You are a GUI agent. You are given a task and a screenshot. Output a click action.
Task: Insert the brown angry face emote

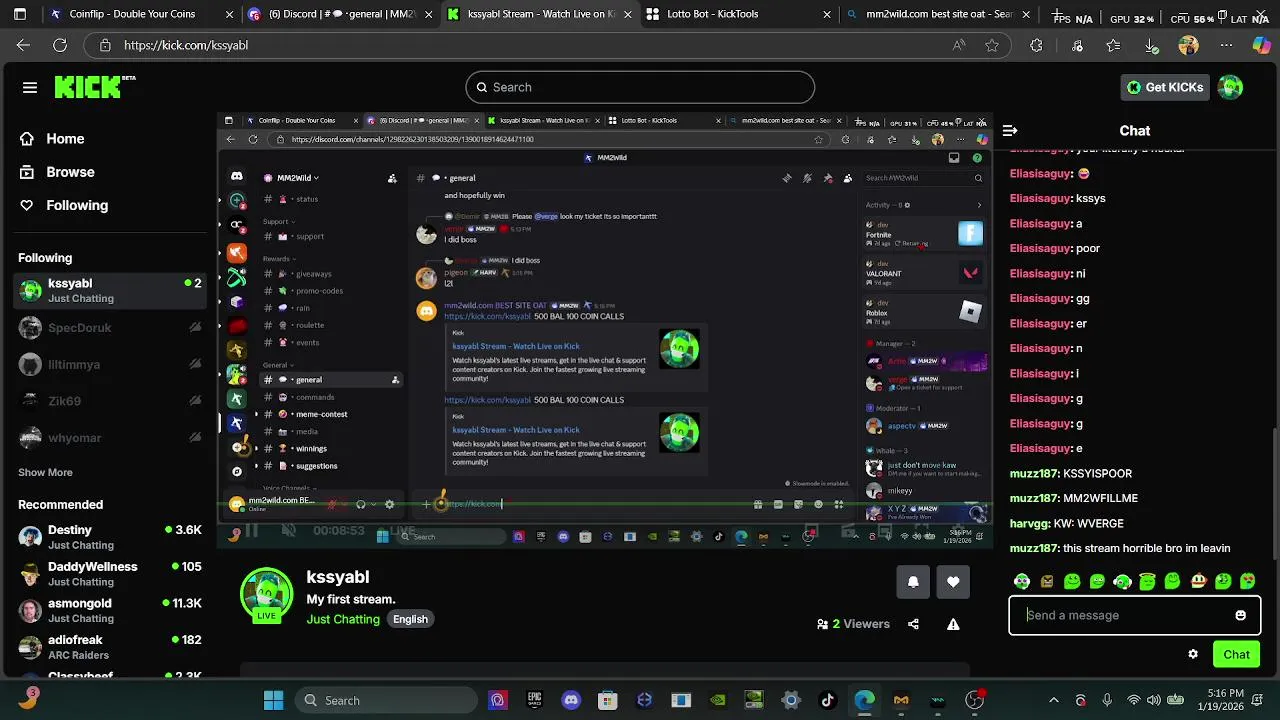coord(1047,581)
